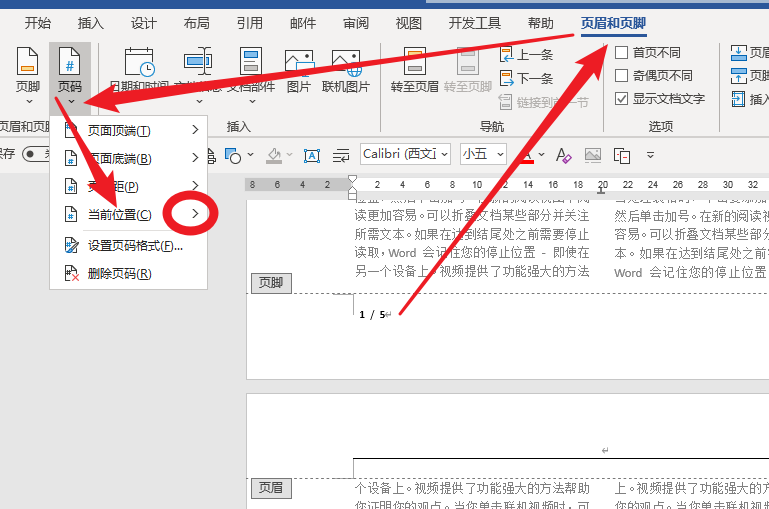Switch to 引用 tab

[x=250, y=23]
